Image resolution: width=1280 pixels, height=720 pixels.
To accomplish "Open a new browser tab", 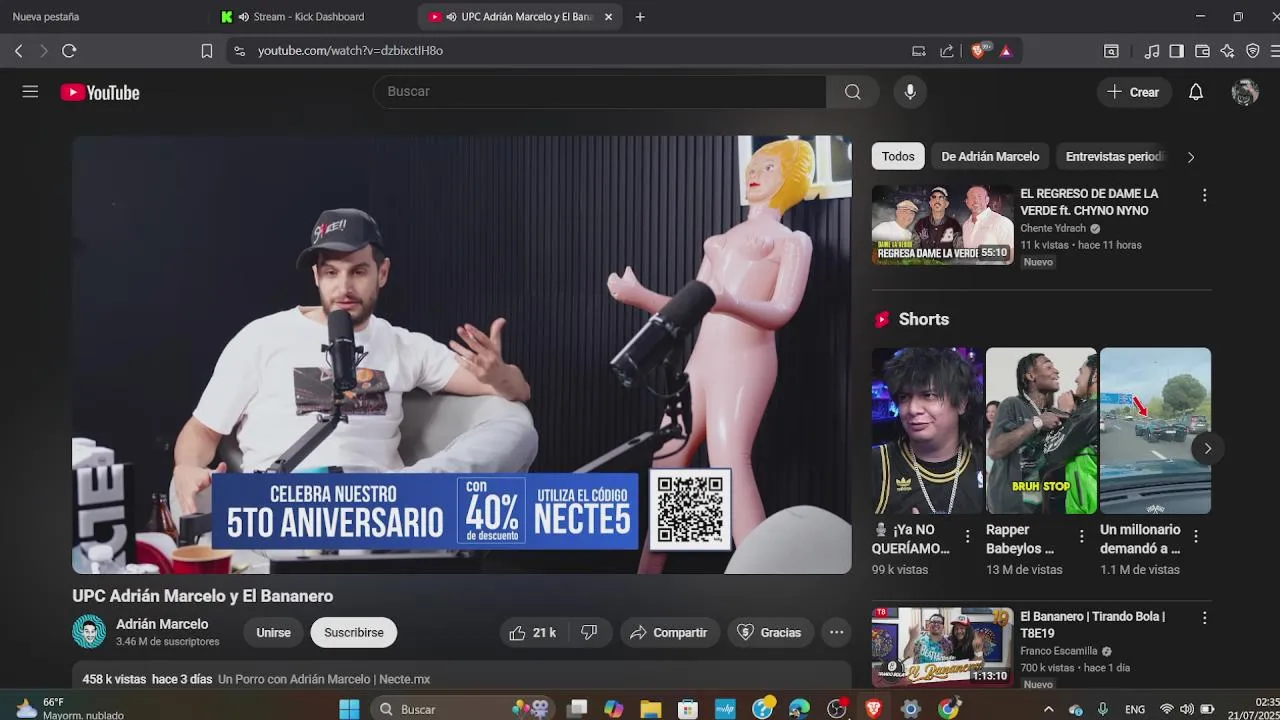I will (640, 17).
